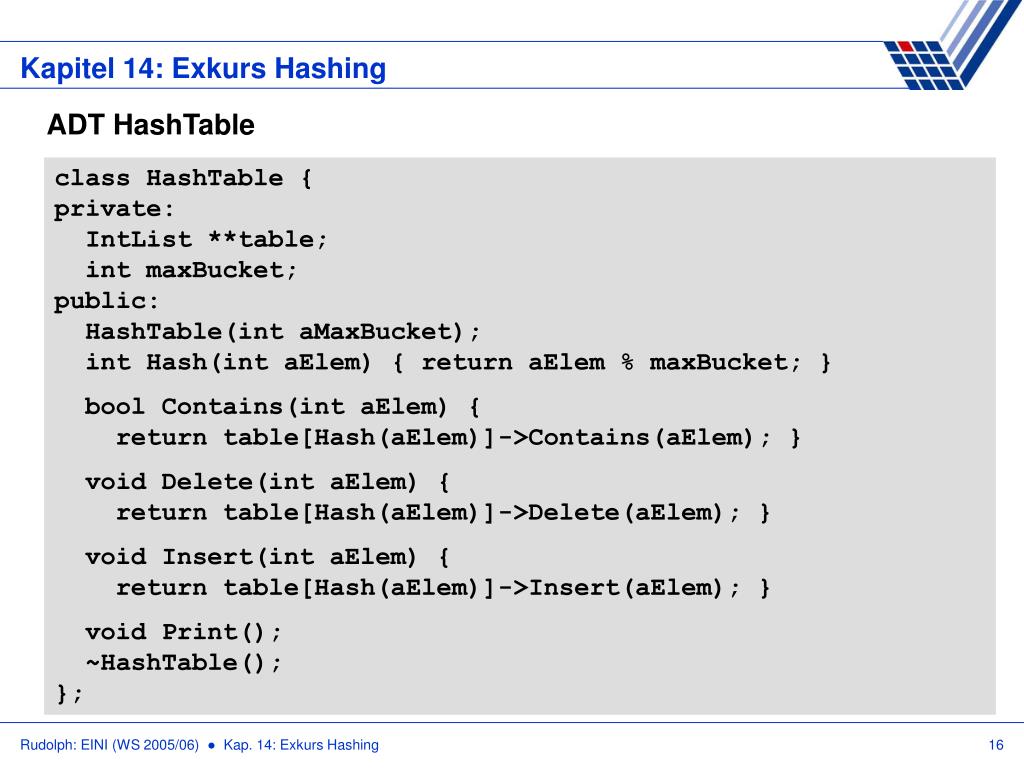Click the page number 16 in footer
The height and width of the screenshot is (768, 1024).
click(996, 745)
